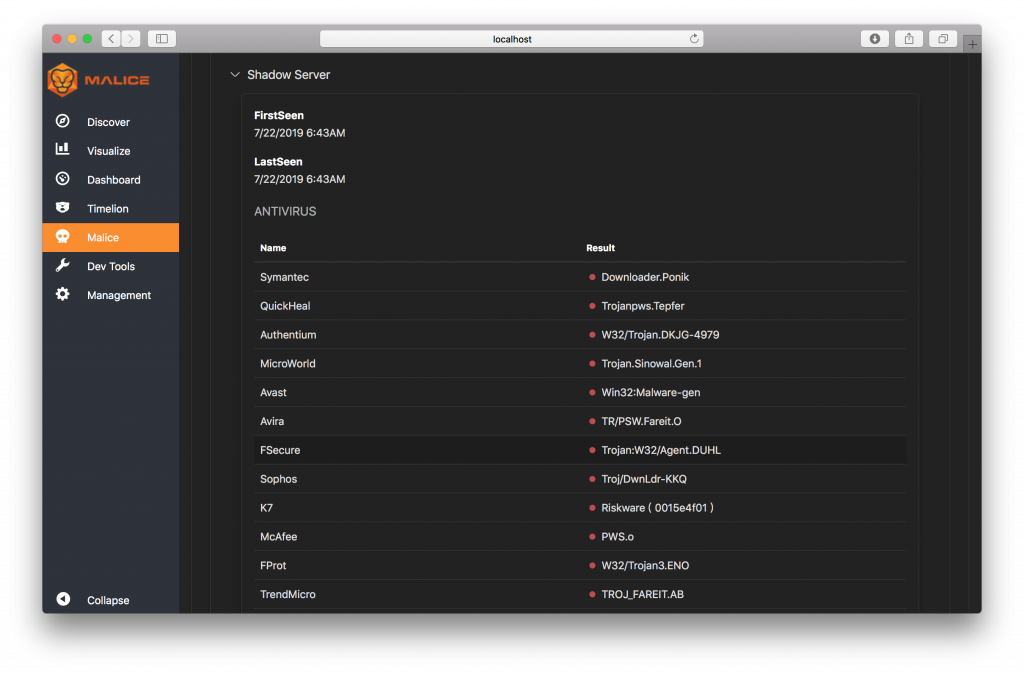This screenshot has height=674, width=1024.
Task: Click the TR/PSW.Fareit.O result
Action: [641, 421]
